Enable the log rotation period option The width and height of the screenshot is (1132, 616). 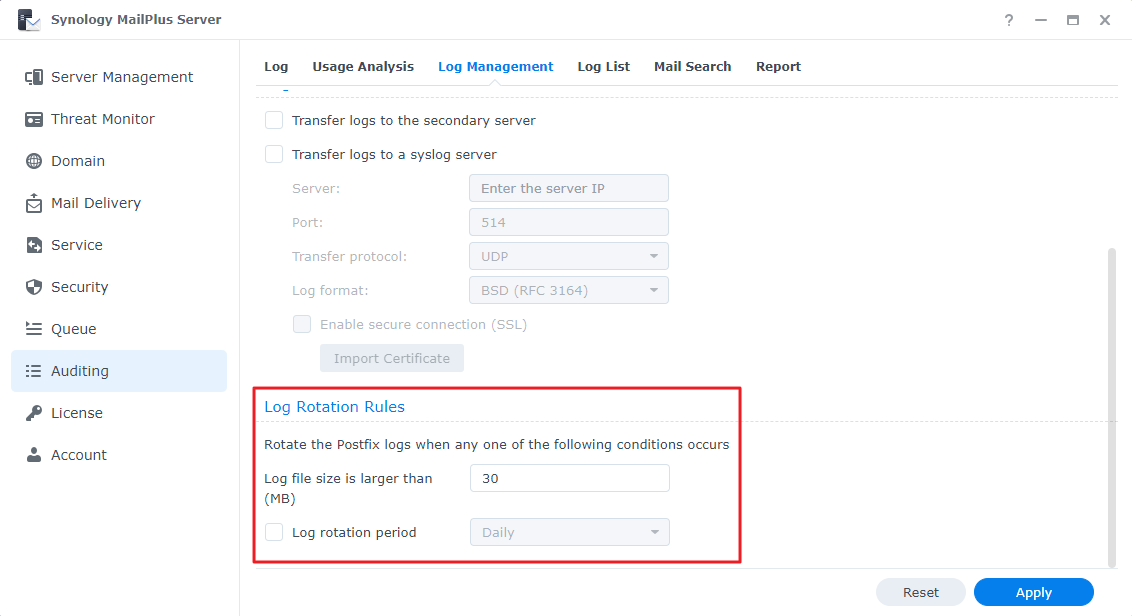[273, 532]
